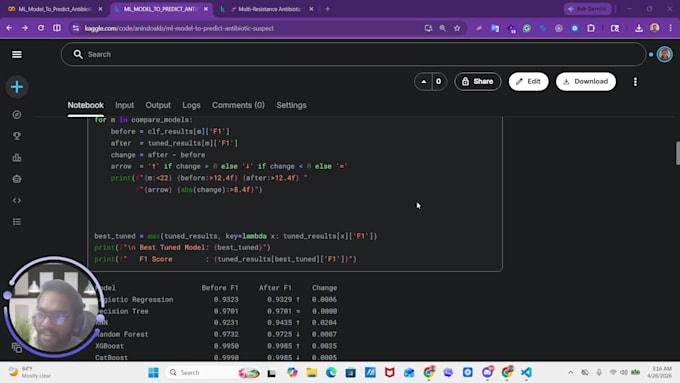The image size is (680, 383).
Task: Open Visual Studio Code from the taskbar
Action: [526, 373]
